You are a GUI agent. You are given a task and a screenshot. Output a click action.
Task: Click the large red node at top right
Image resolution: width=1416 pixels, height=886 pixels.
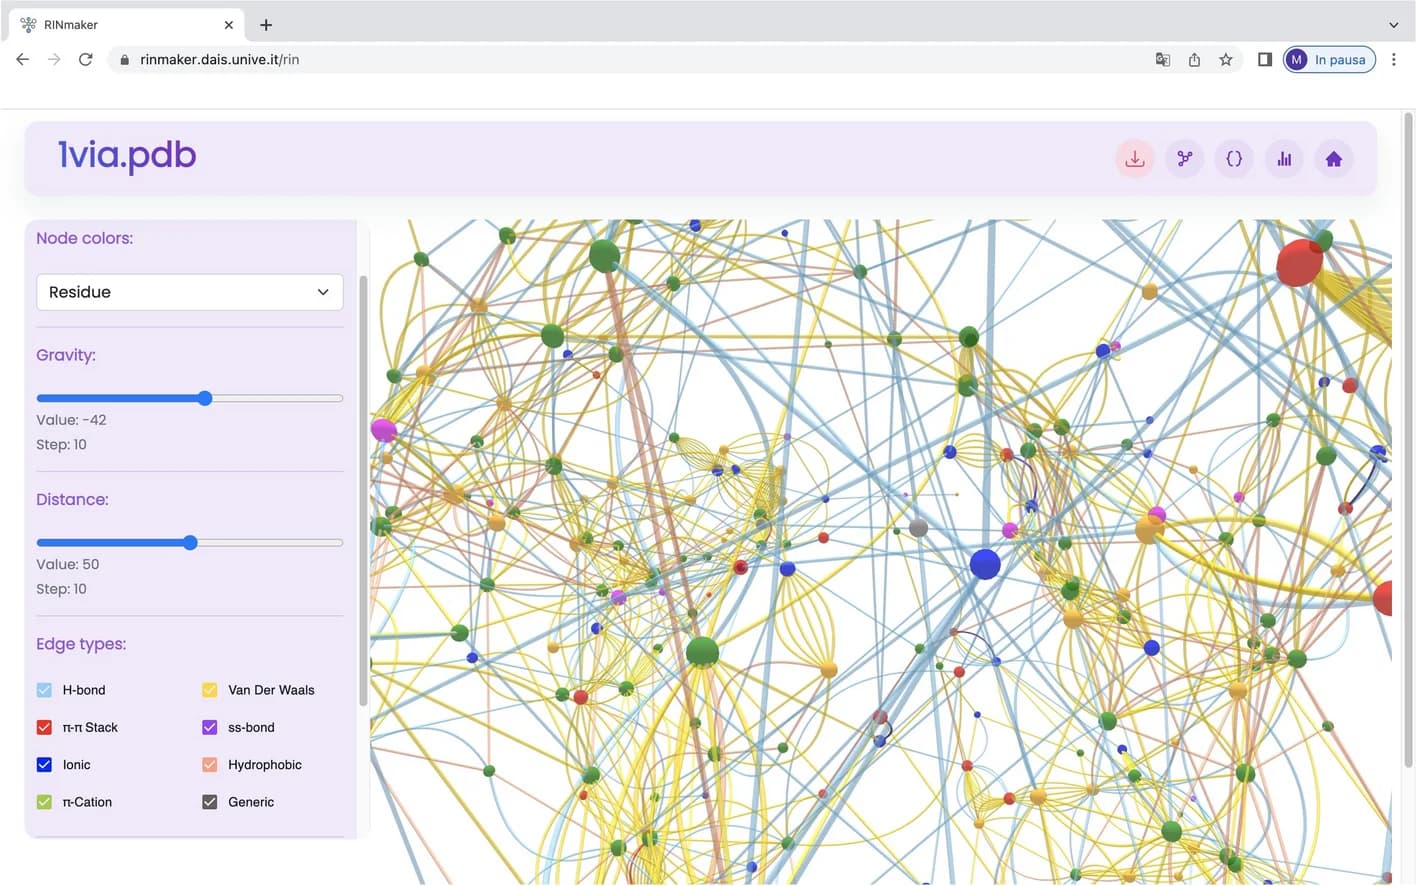click(x=1299, y=263)
